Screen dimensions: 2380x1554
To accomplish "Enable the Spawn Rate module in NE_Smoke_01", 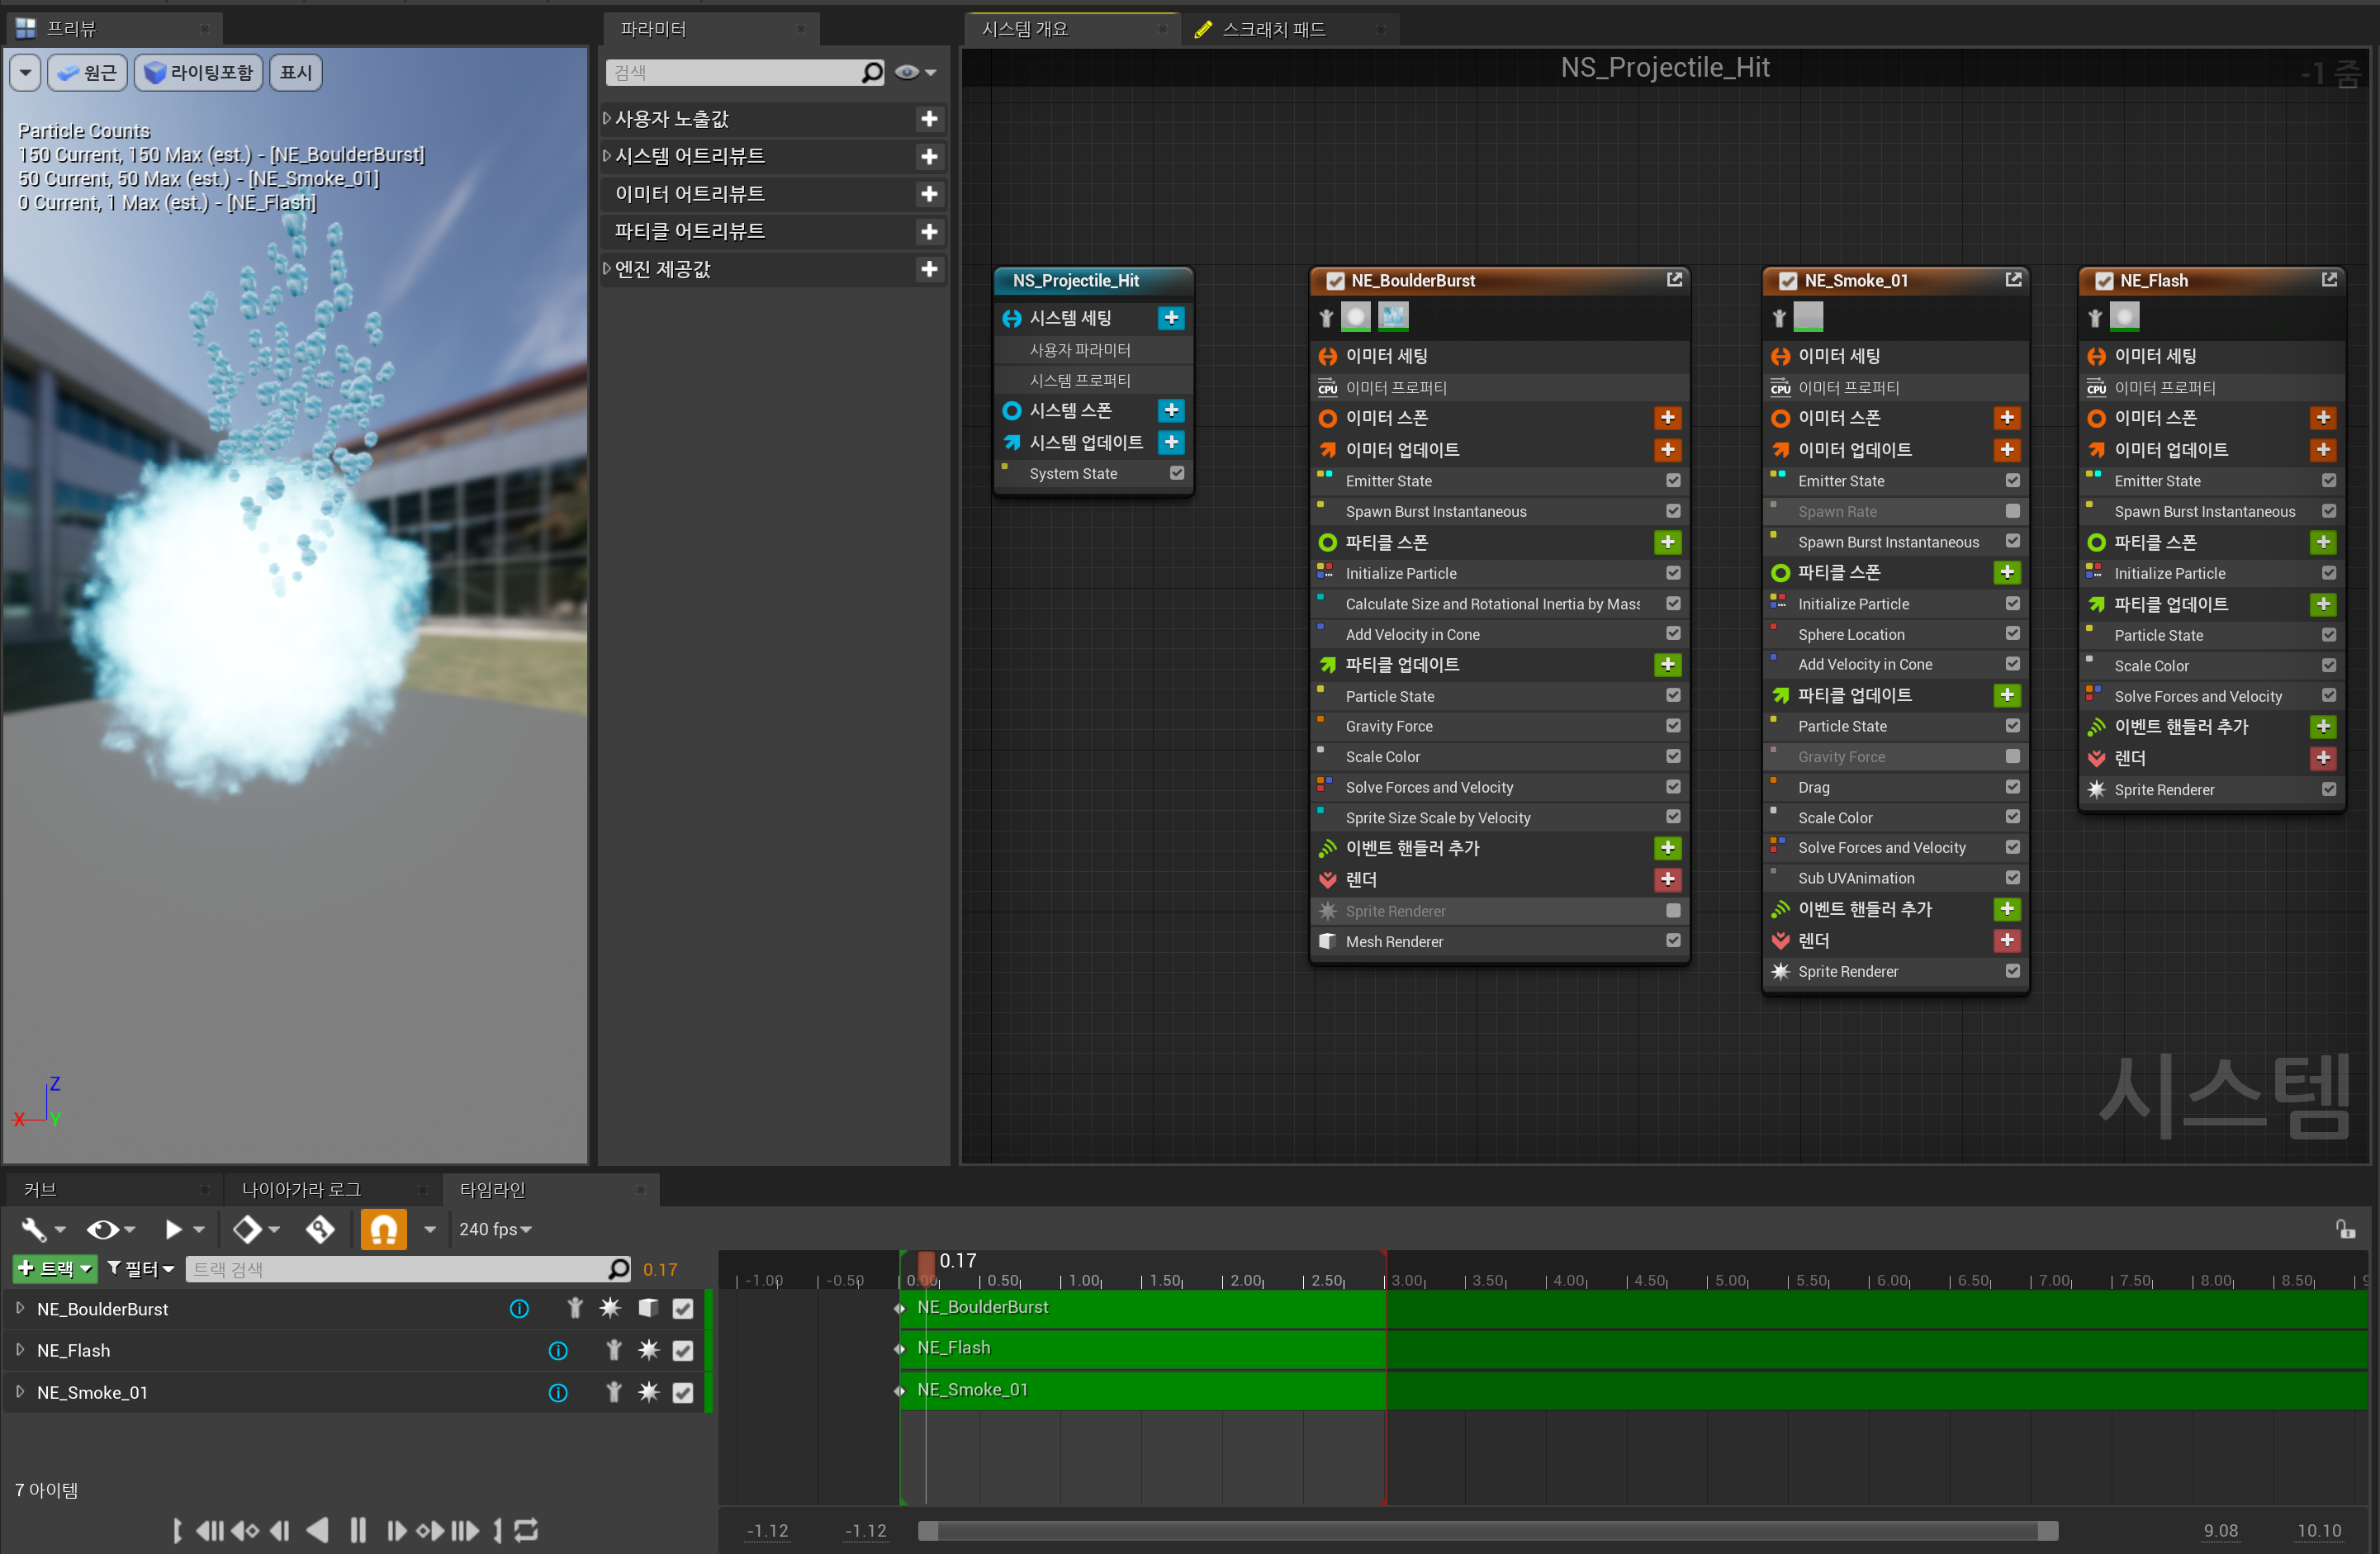I will [x=2012, y=511].
